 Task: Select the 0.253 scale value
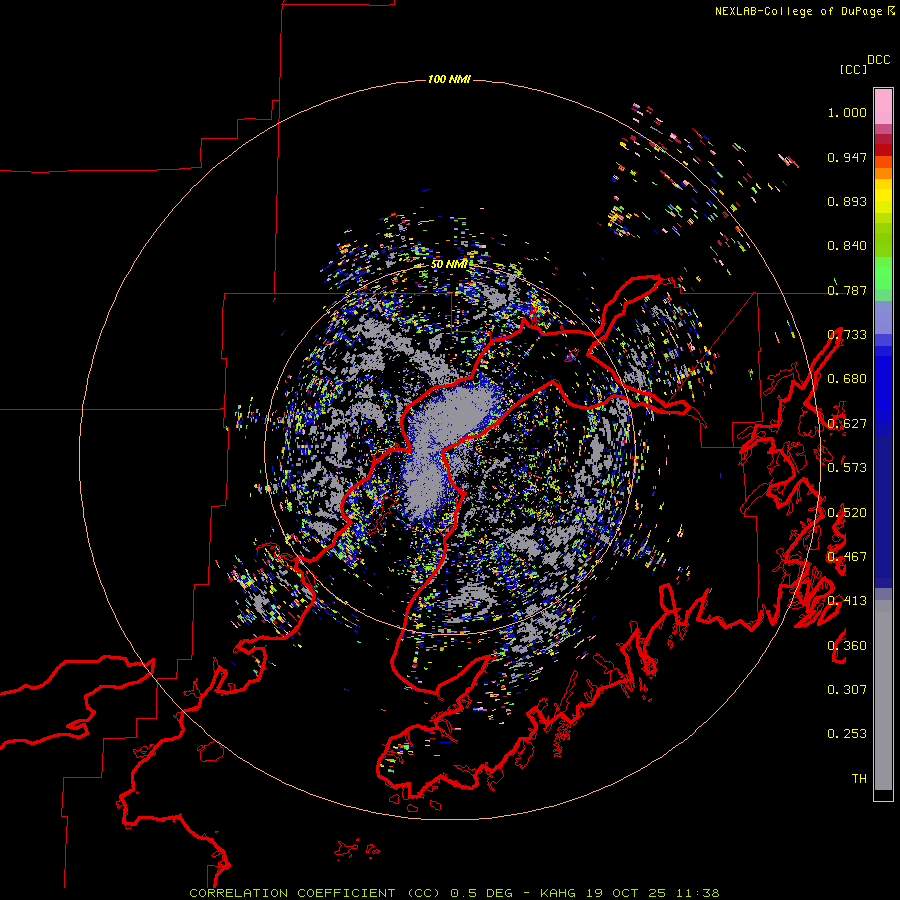click(x=847, y=734)
